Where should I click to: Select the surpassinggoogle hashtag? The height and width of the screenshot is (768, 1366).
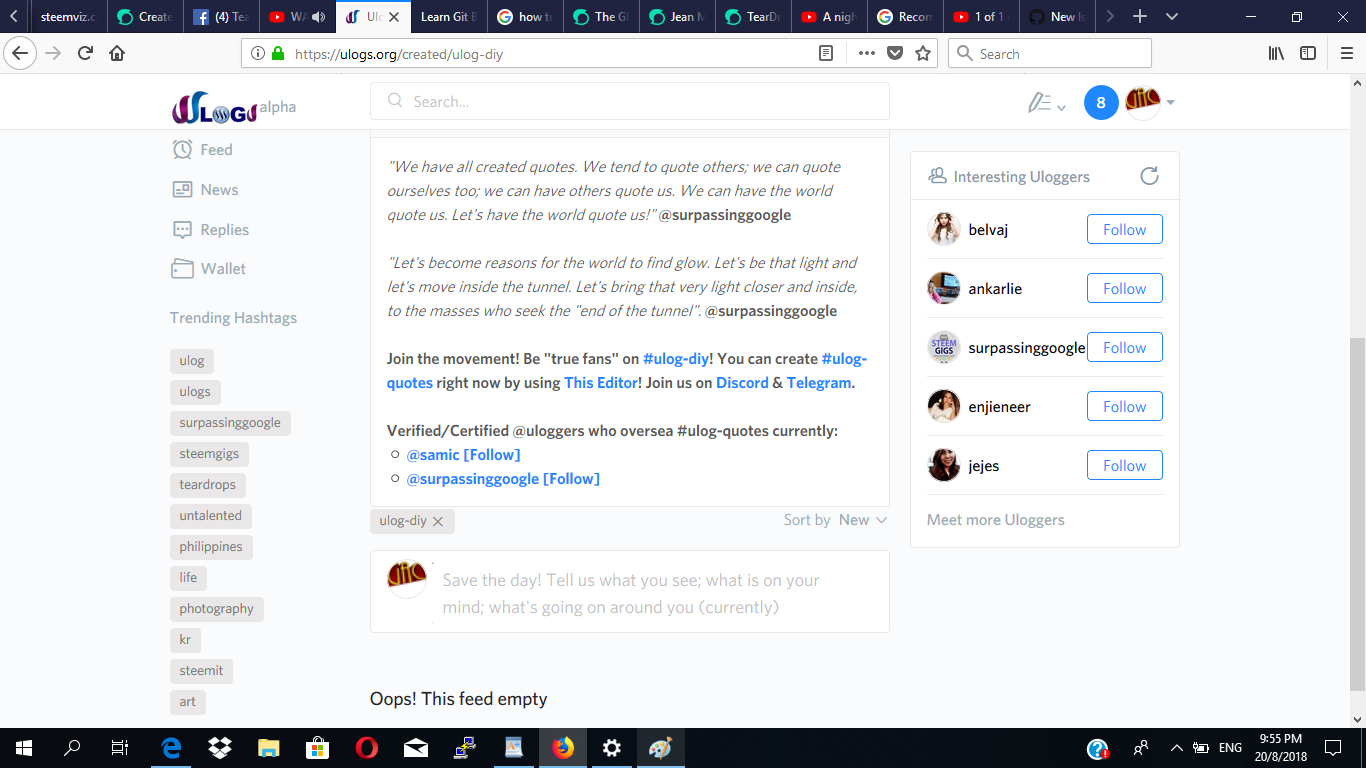coord(230,423)
